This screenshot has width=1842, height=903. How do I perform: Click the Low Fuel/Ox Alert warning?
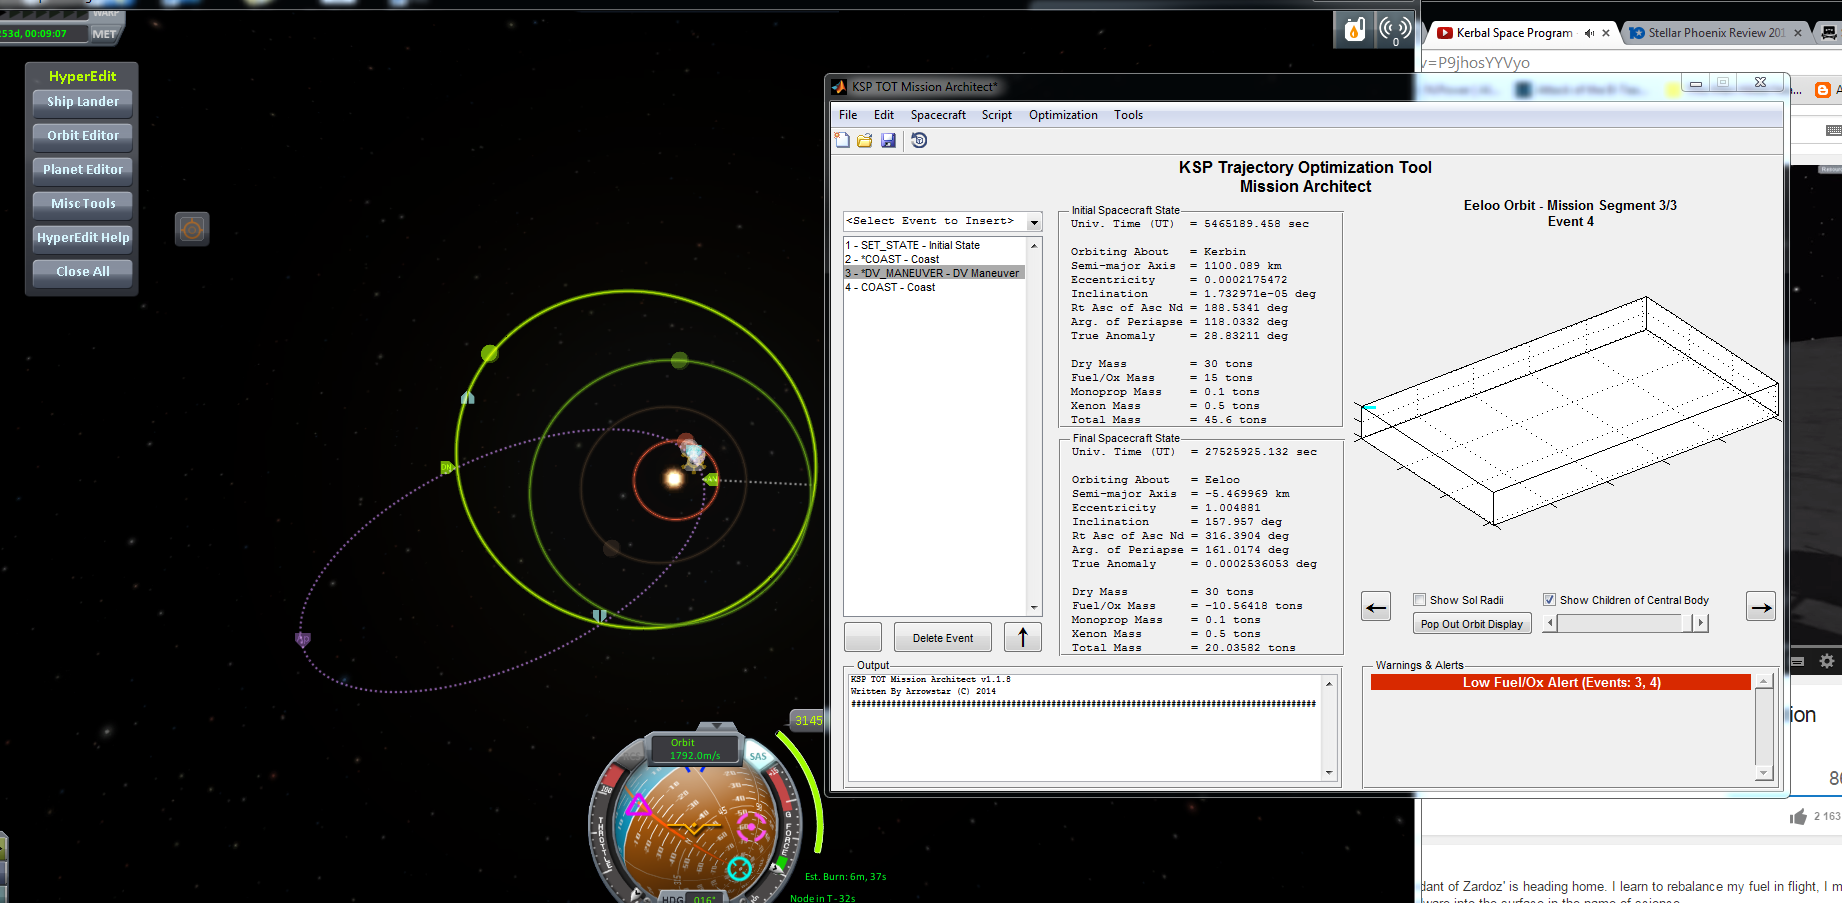[1560, 682]
